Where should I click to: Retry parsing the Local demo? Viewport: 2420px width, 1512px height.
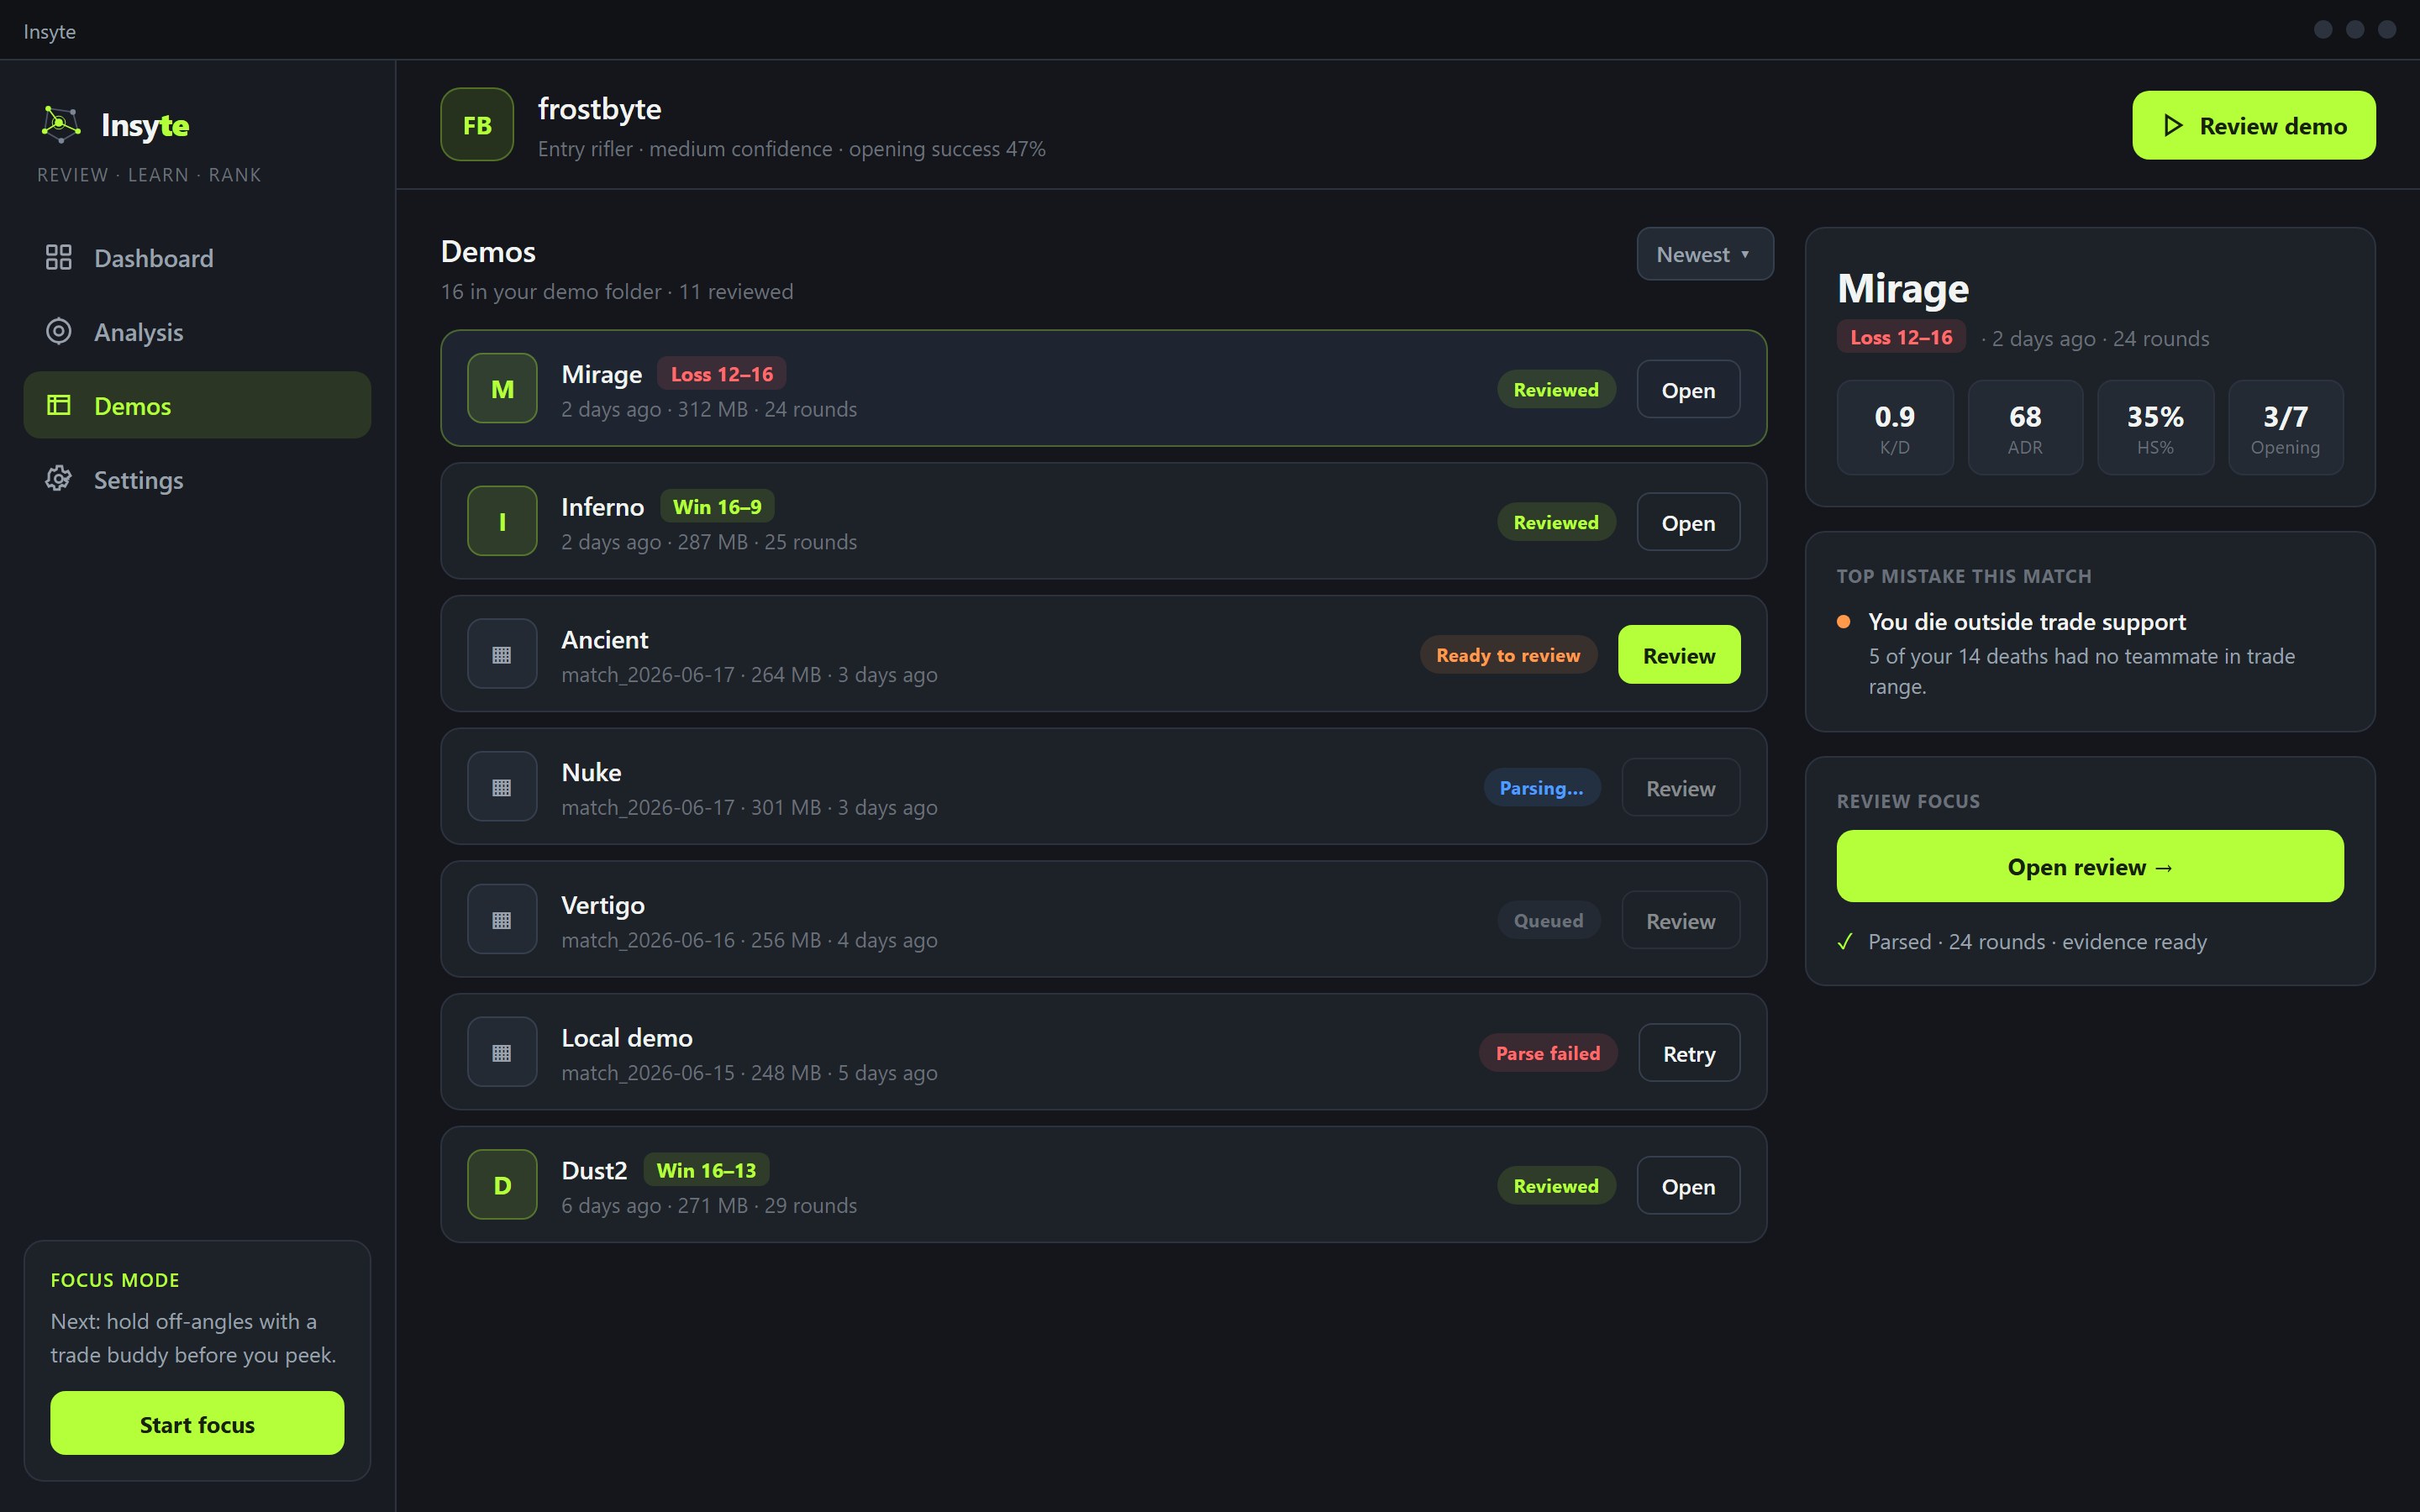(x=1689, y=1053)
